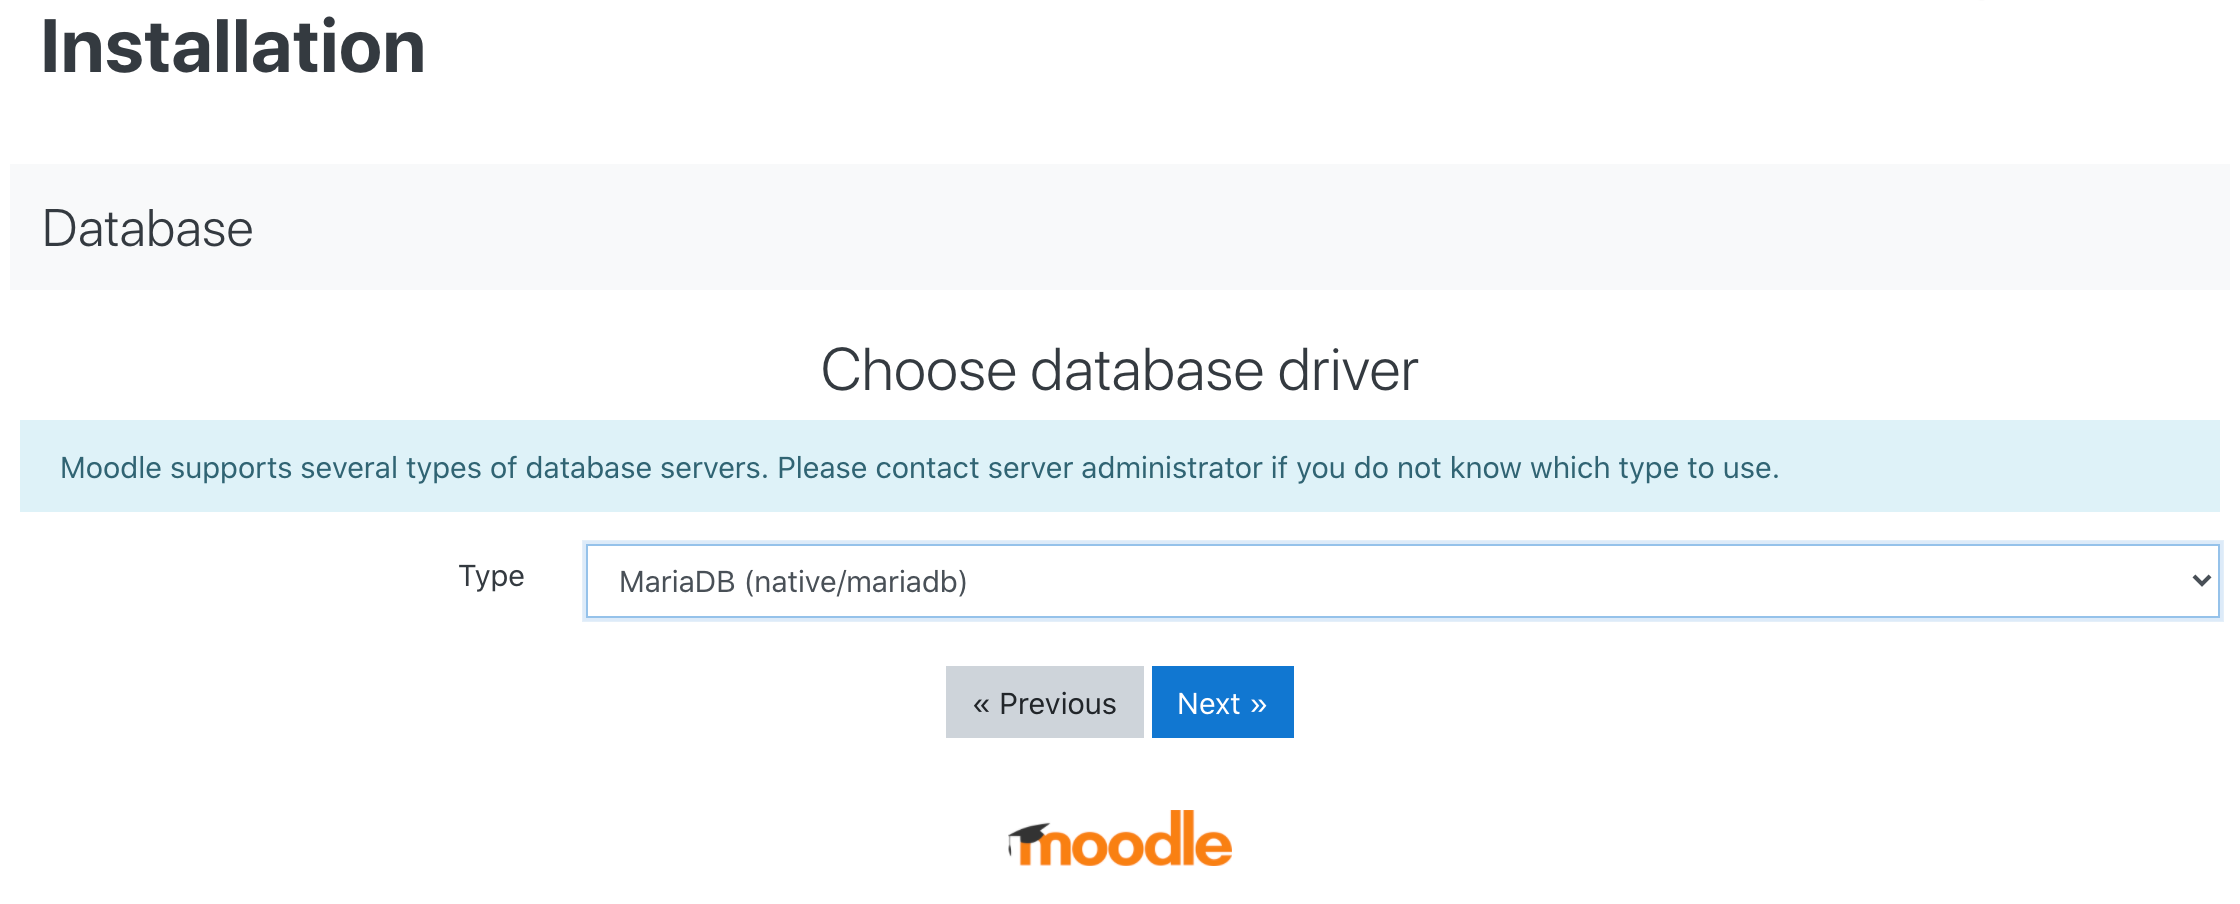Click the word 'Previous' on gray button
Screen dimensions: 2240x904
point(1057,704)
